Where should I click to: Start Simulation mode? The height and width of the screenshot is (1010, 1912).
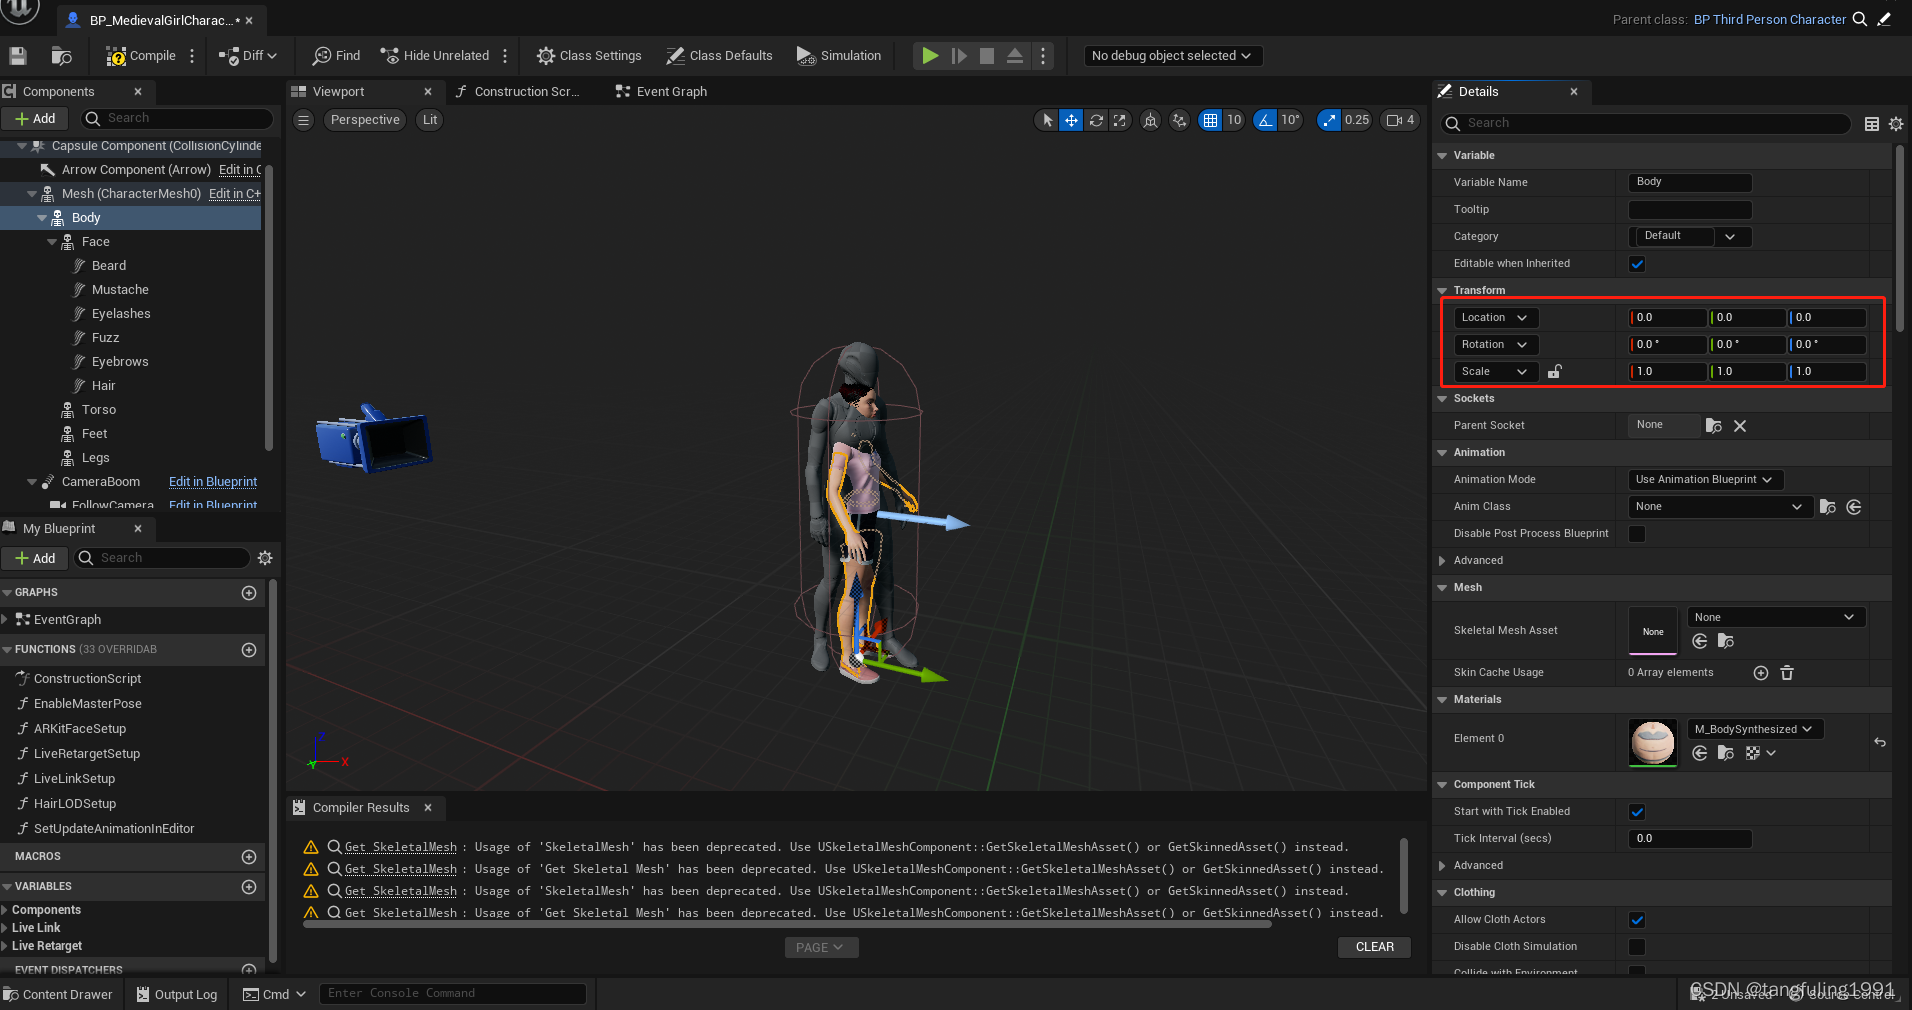[x=839, y=56]
